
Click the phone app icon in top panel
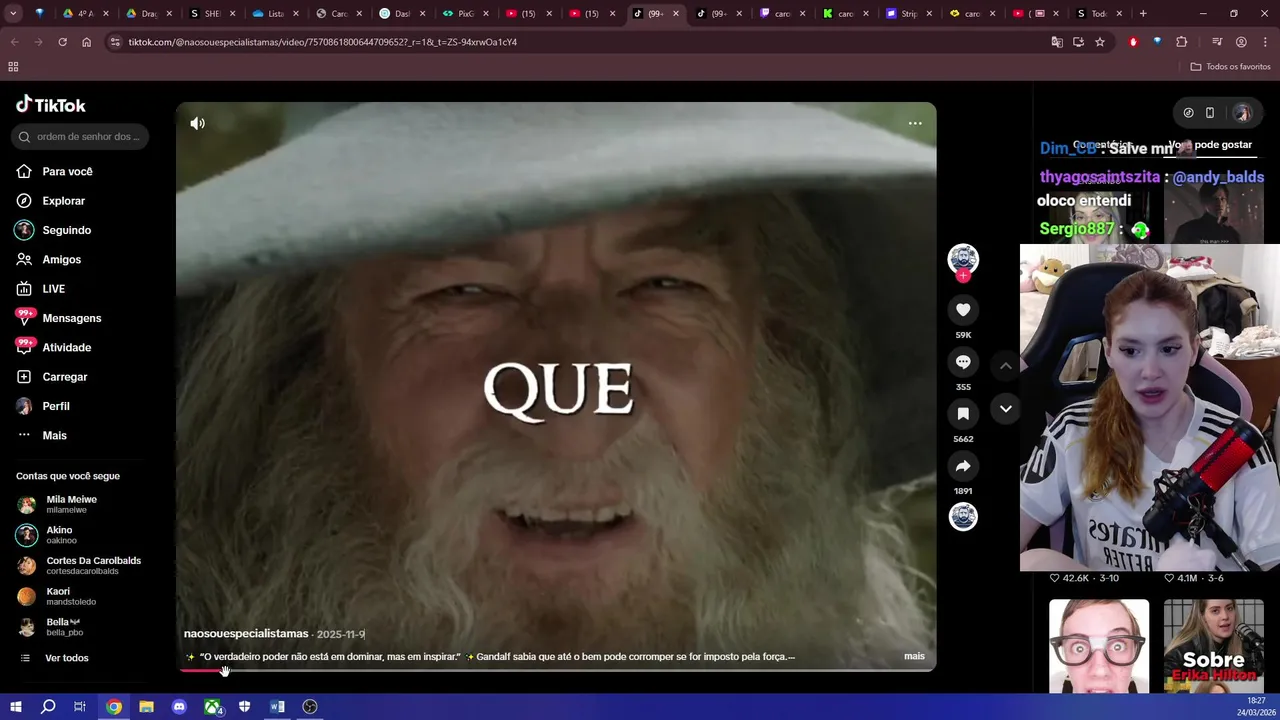pyautogui.click(x=1210, y=113)
